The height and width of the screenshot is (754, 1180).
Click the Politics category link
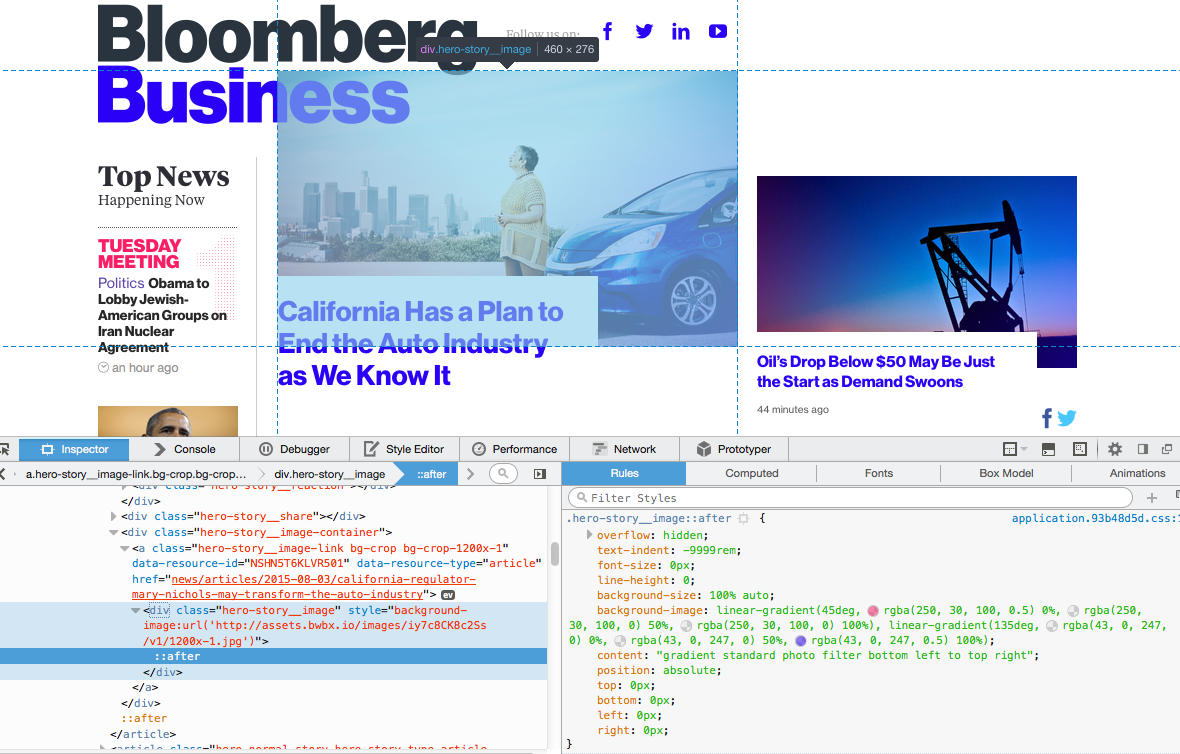pyautogui.click(x=120, y=283)
